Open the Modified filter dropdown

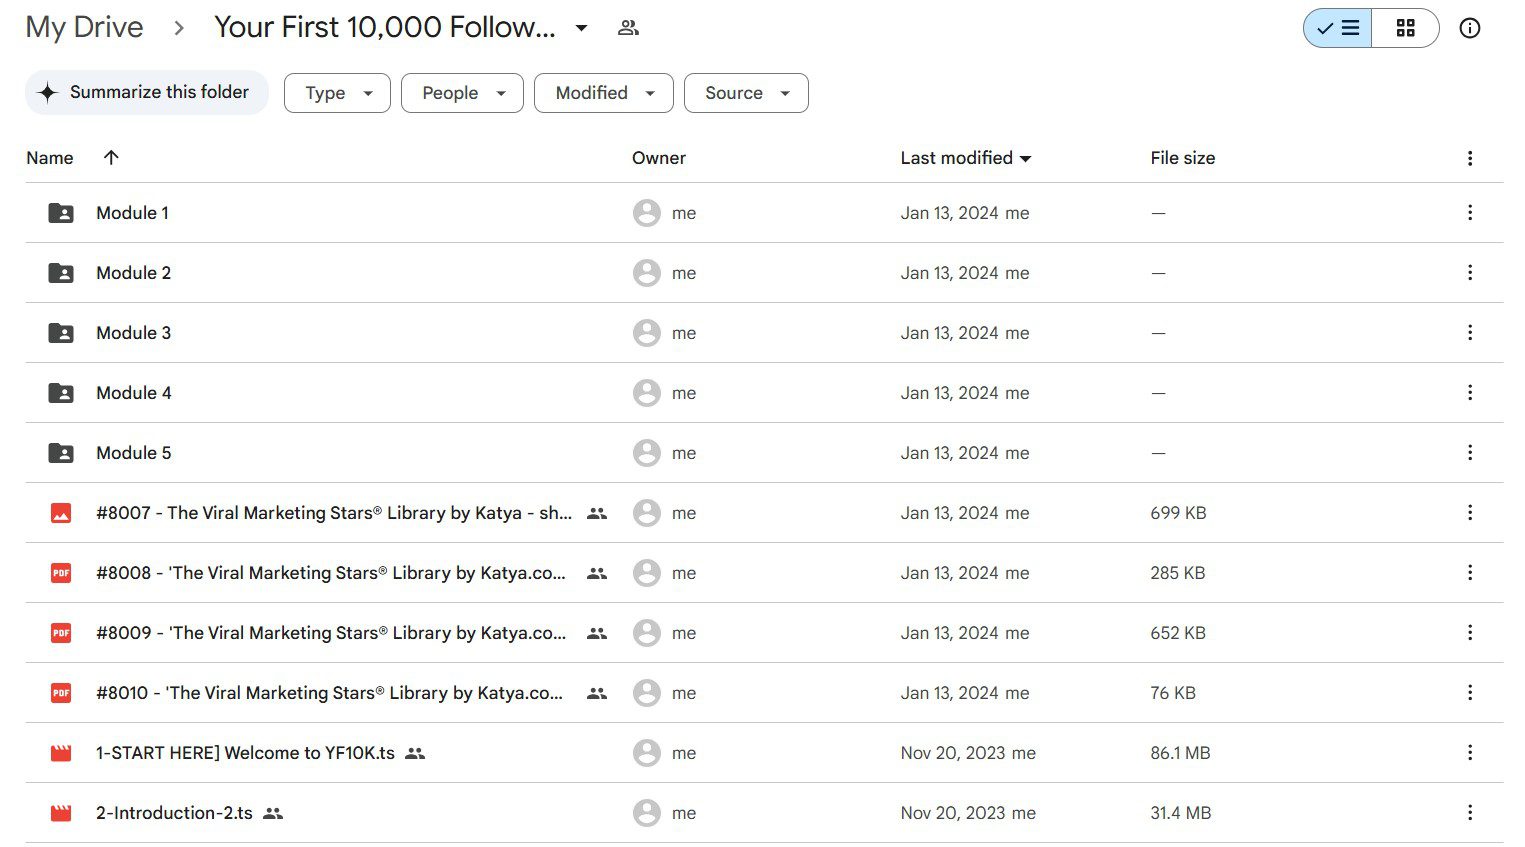click(604, 93)
